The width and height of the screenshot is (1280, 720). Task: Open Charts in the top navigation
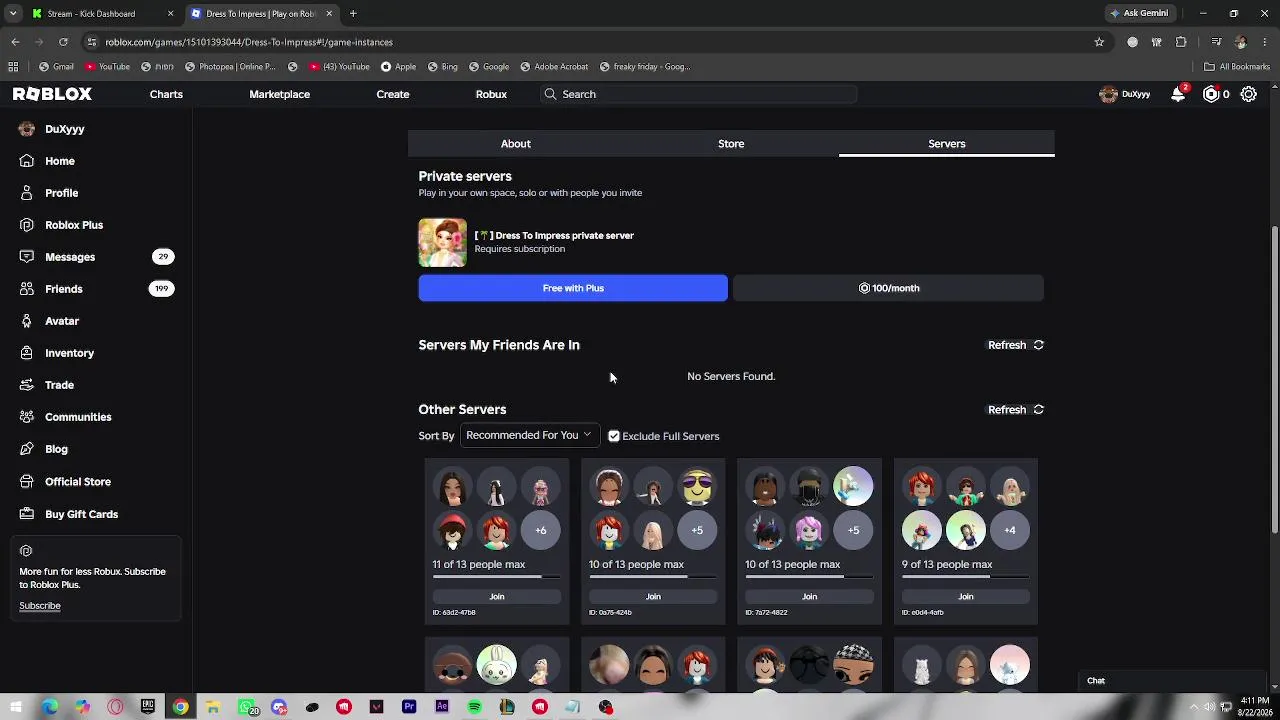166,94
